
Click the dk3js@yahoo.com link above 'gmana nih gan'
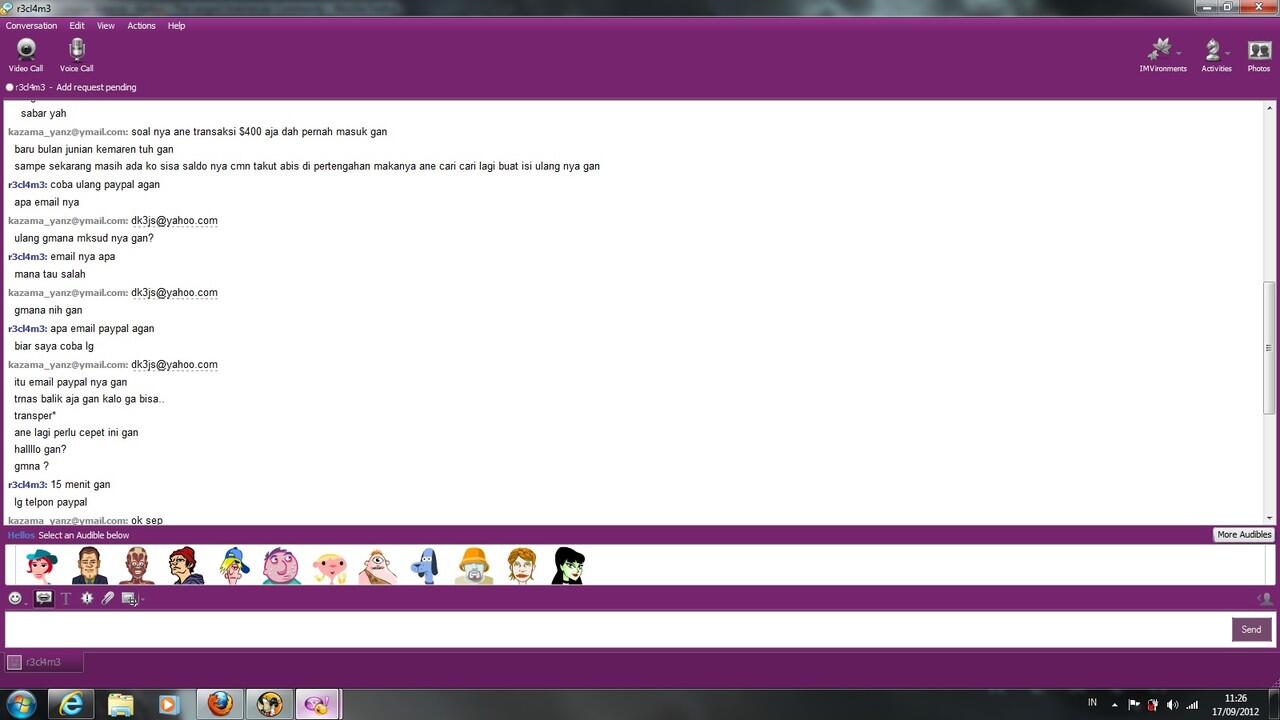pyautogui.click(x=174, y=293)
